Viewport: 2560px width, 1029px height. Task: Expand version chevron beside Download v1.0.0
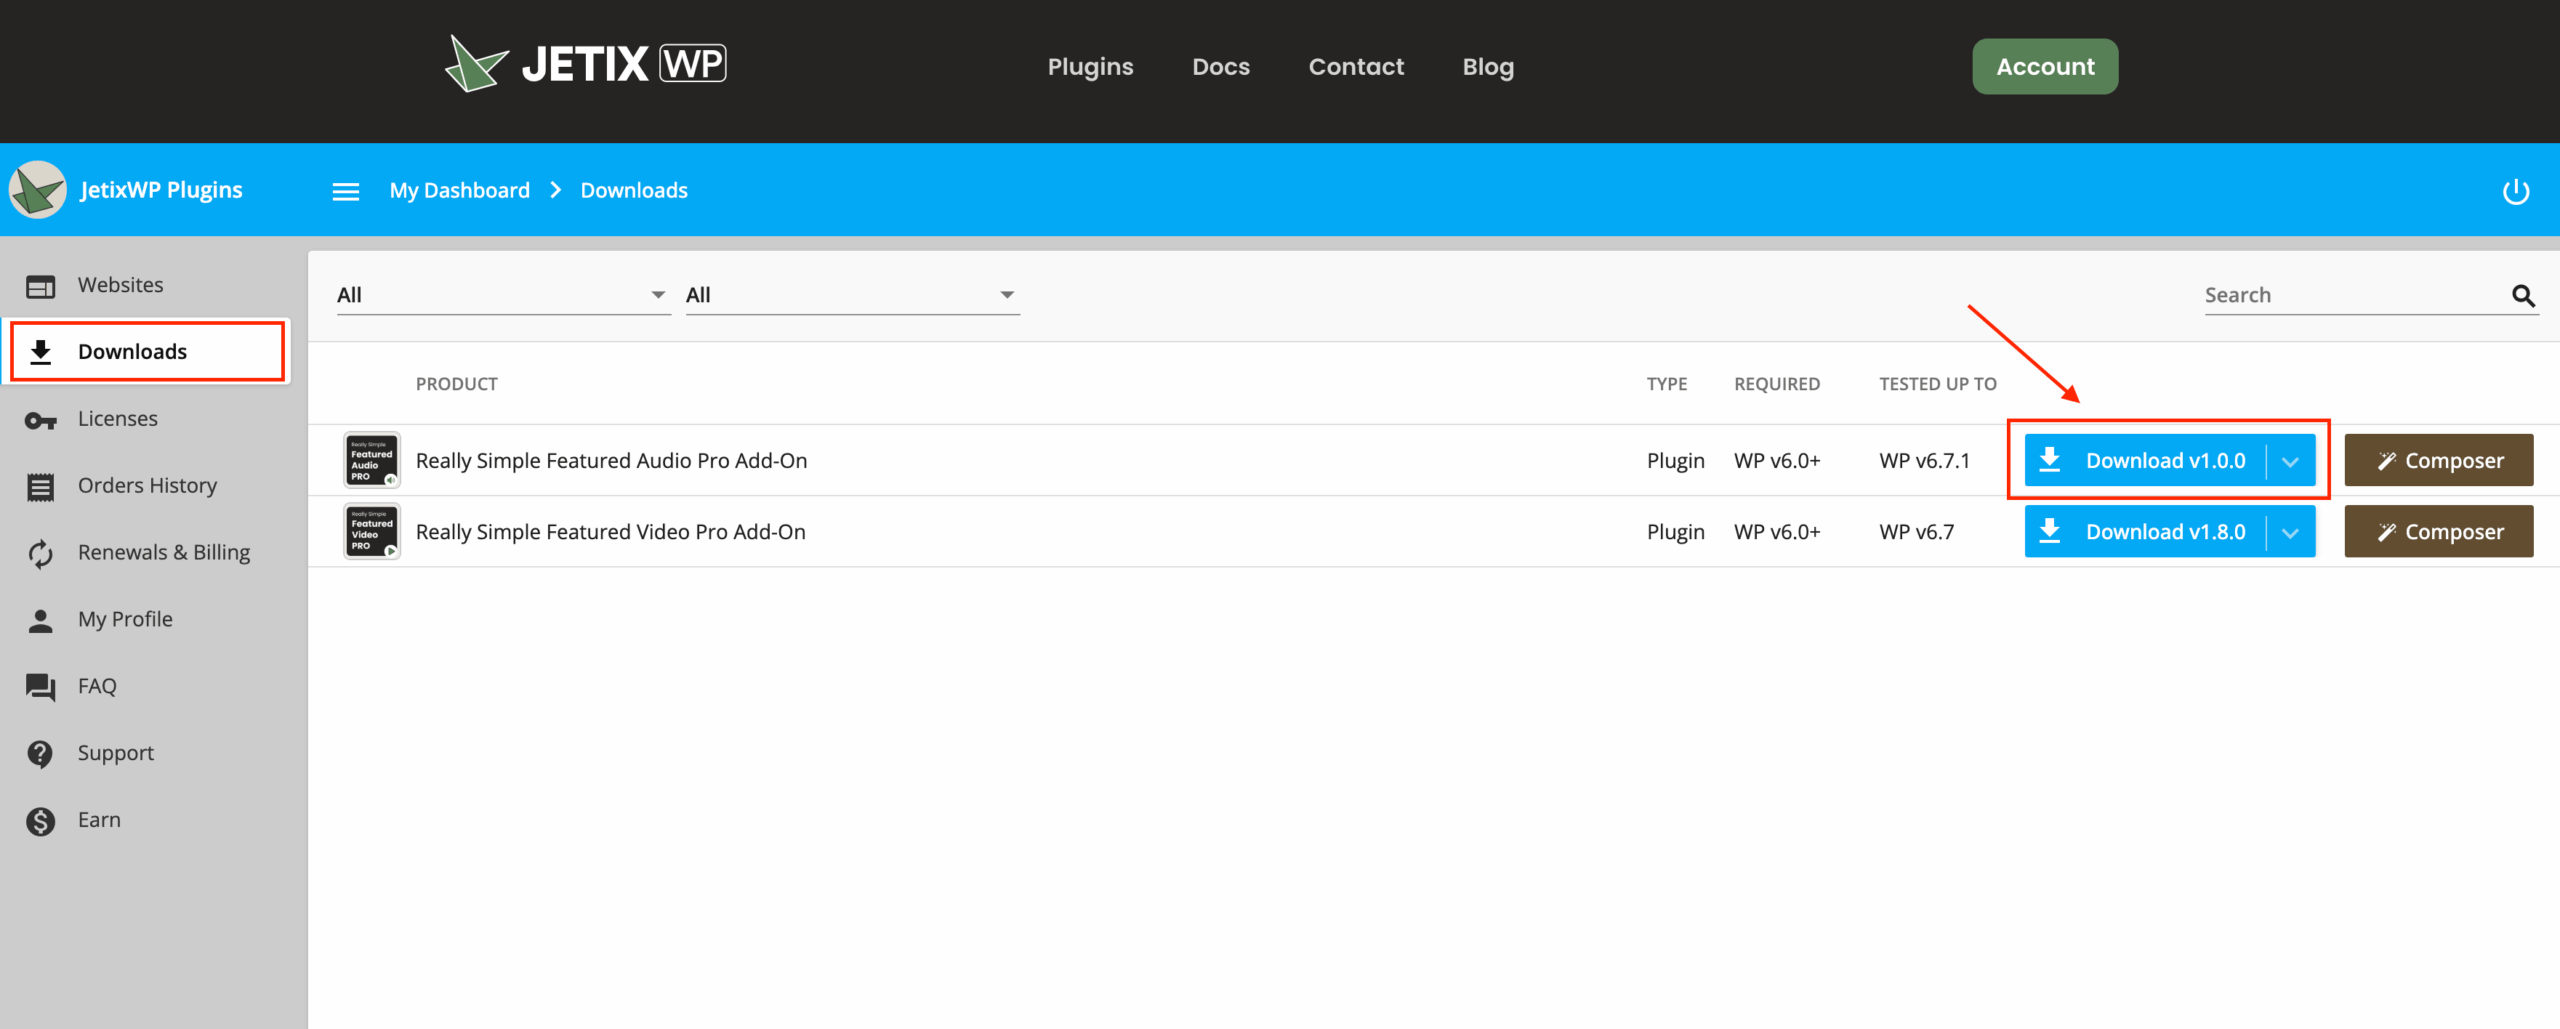2291,461
